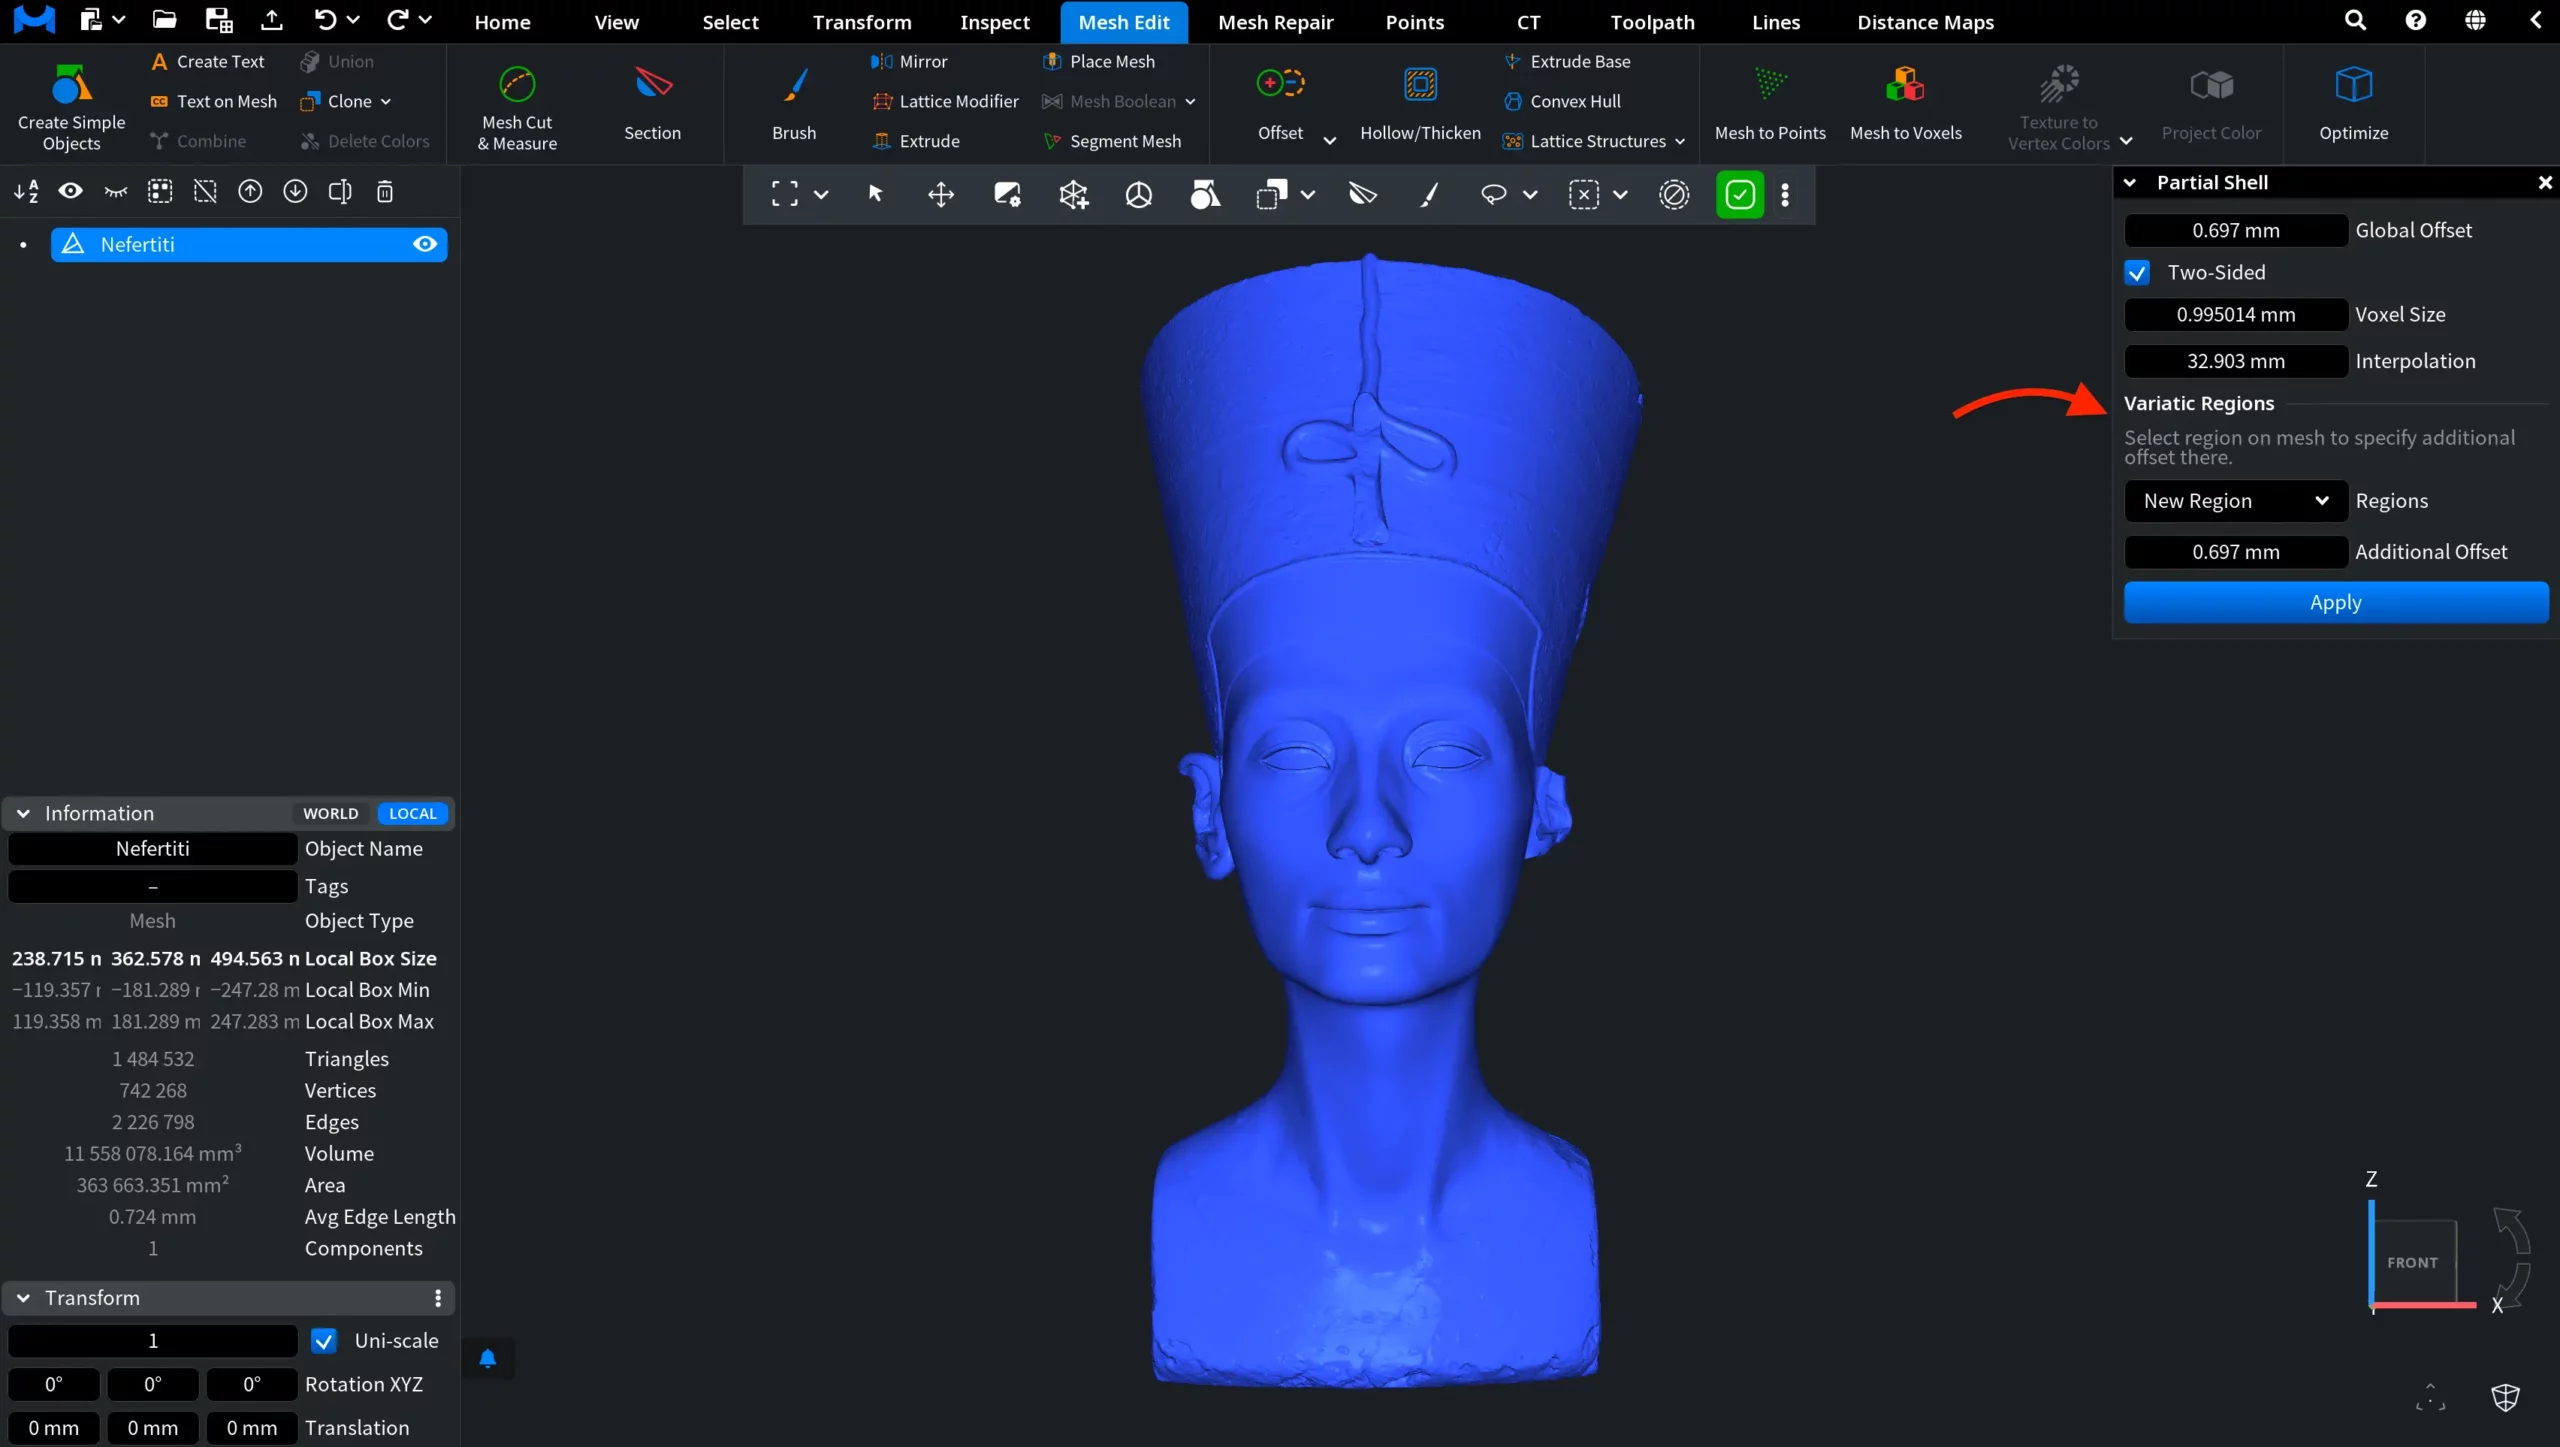Screen dimensions: 2560x1447
Task: Run the Mesh to Voxels tool
Action: click(x=1906, y=103)
